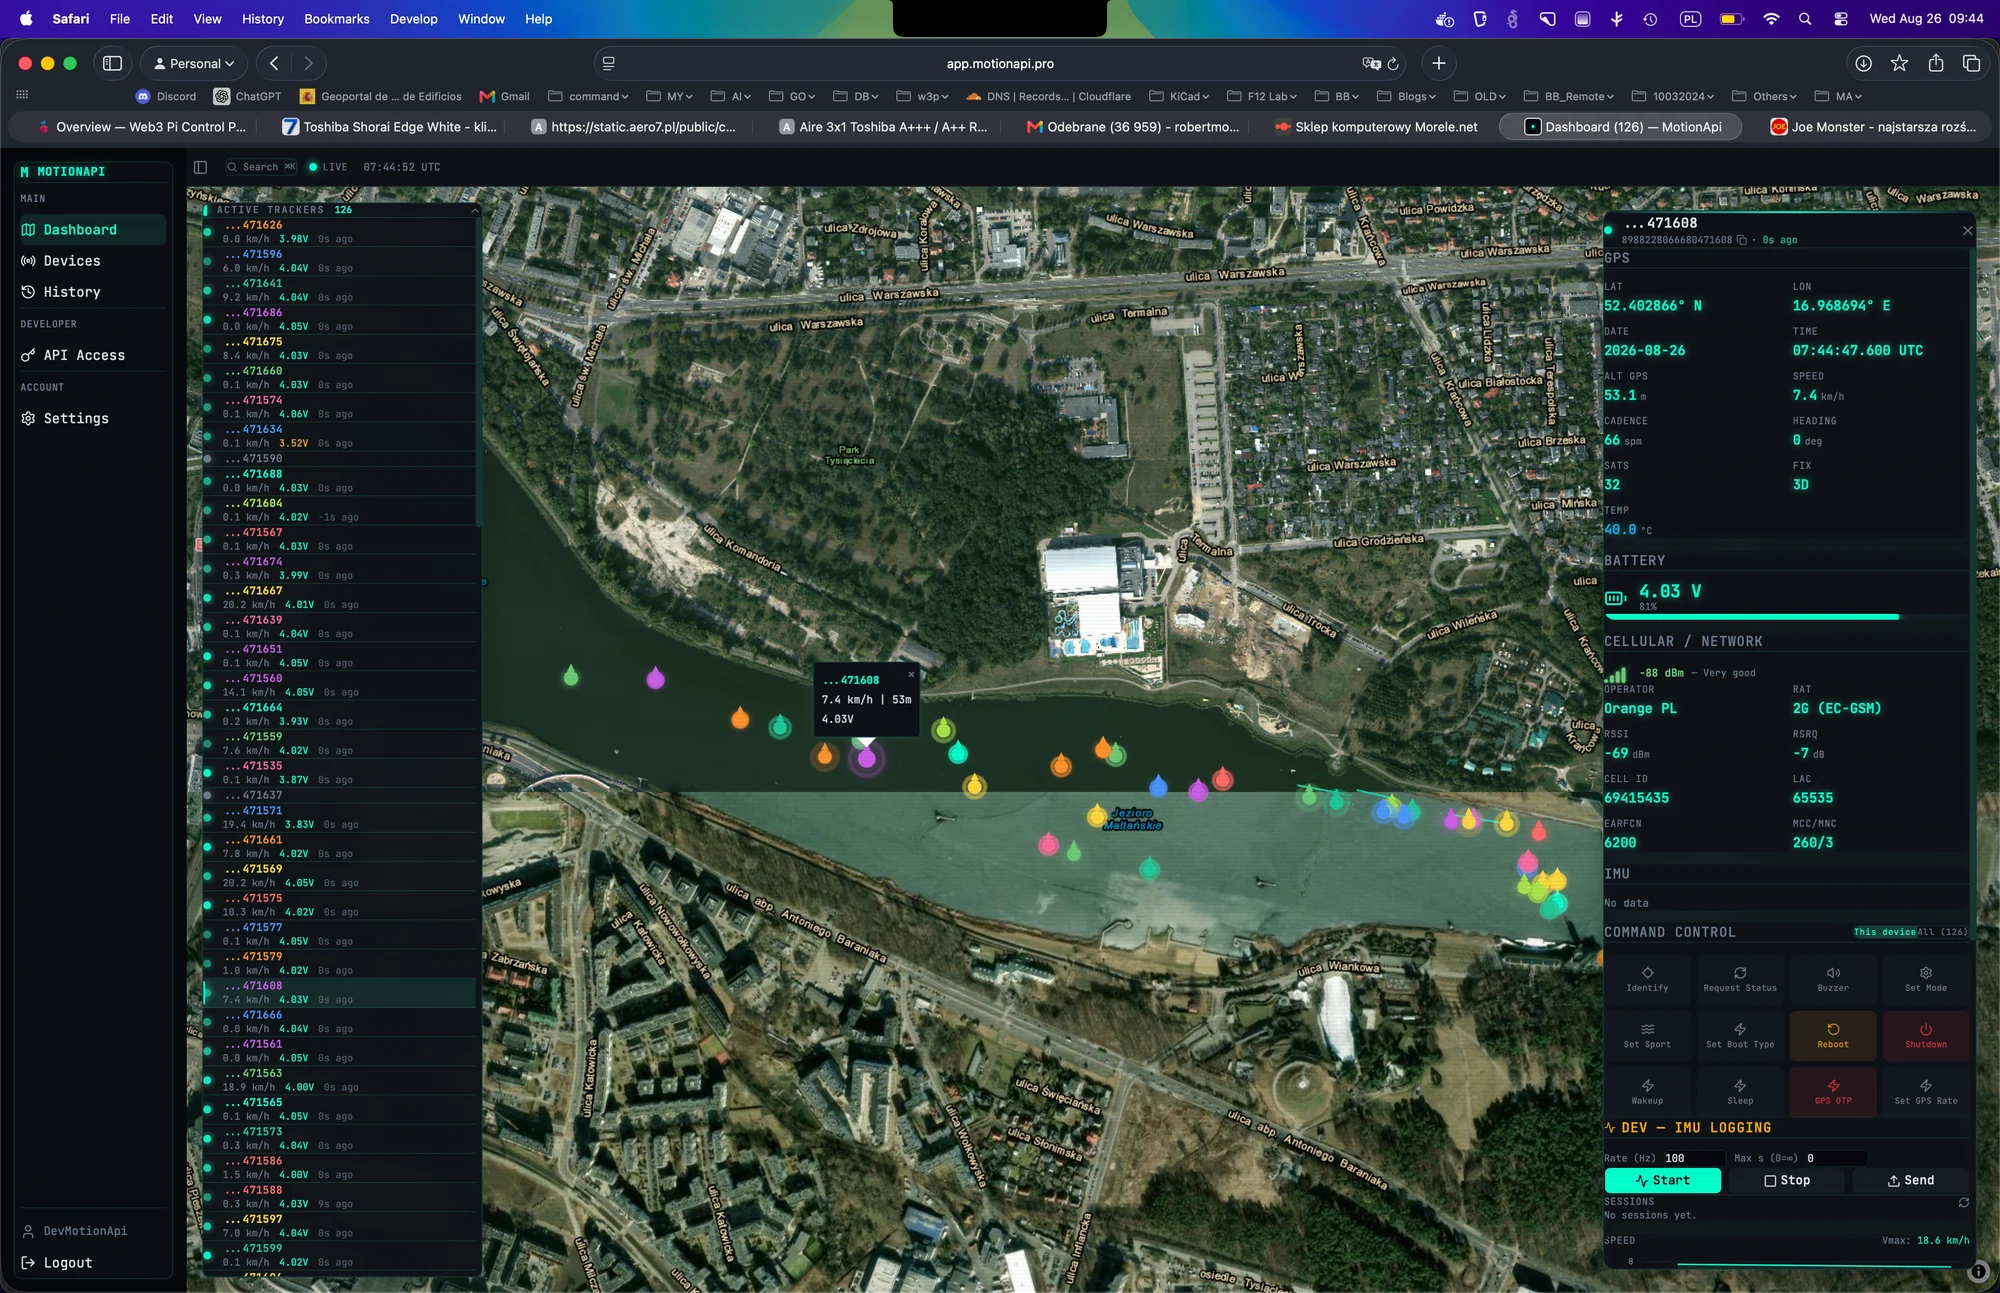Open the Gmail bookmark
This screenshot has width=2000, height=1293.
[x=504, y=96]
